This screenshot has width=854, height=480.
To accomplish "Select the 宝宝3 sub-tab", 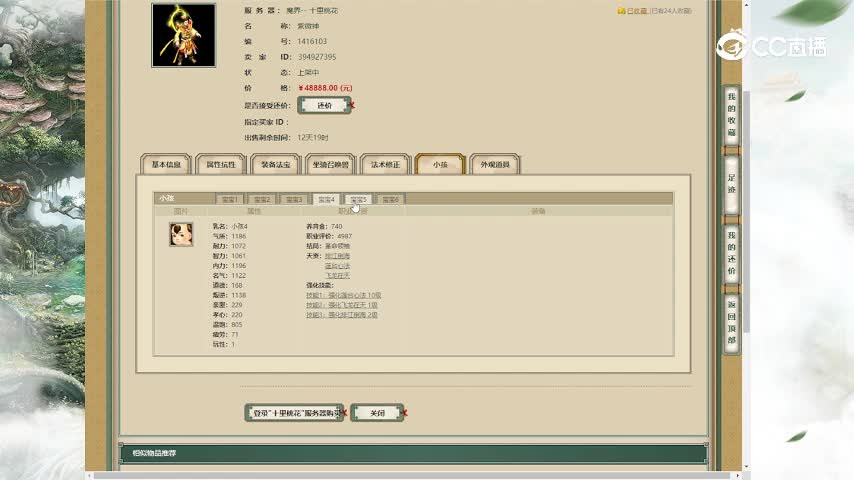I will coord(294,199).
